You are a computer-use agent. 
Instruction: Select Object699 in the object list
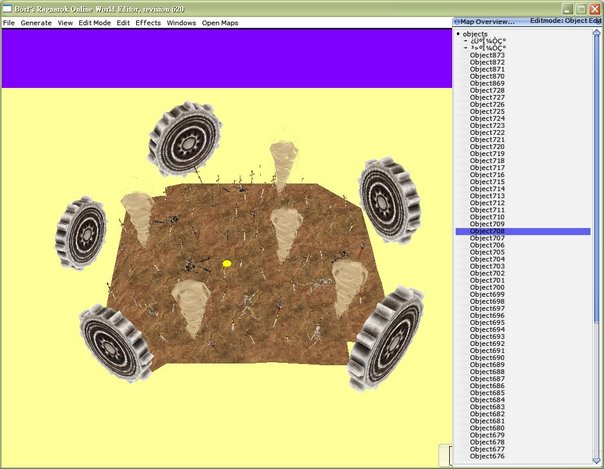(x=487, y=294)
